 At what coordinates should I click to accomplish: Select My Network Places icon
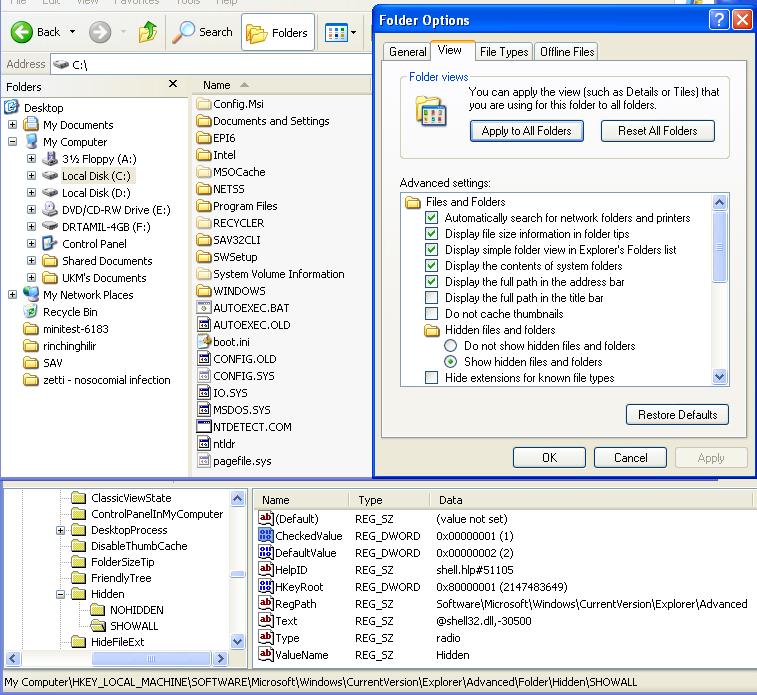[31, 294]
